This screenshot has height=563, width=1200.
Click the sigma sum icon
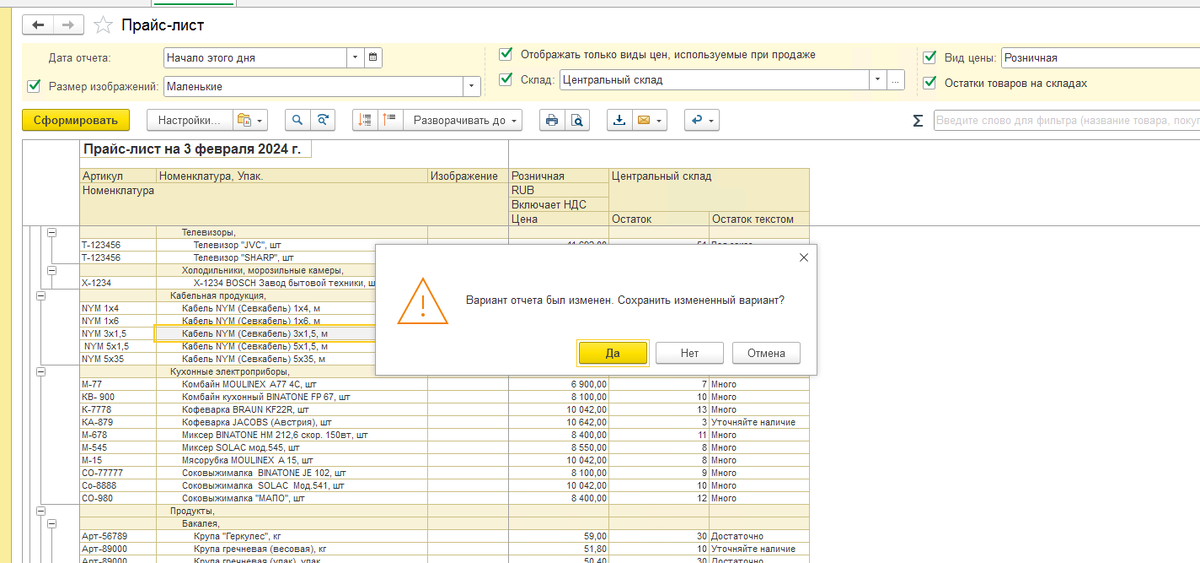(x=918, y=120)
